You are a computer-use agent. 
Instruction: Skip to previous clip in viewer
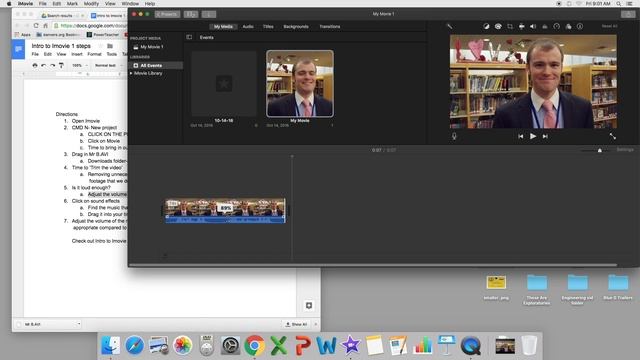pos(521,136)
